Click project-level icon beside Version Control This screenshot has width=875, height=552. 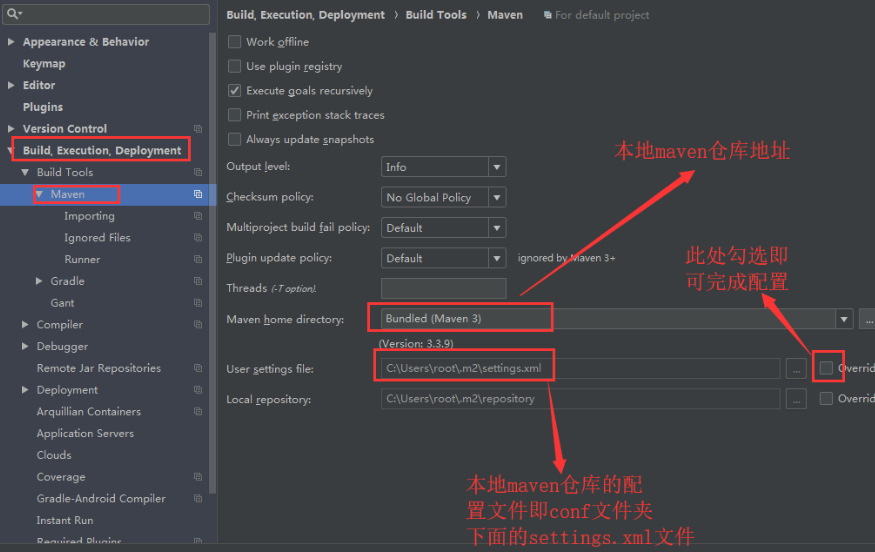(198, 129)
